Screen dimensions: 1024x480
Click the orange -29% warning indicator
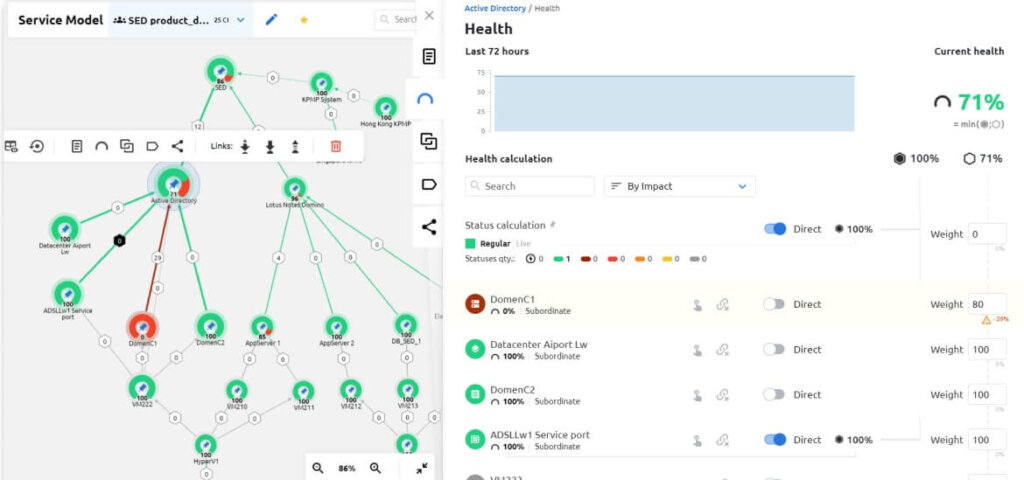(x=995, y=320)
